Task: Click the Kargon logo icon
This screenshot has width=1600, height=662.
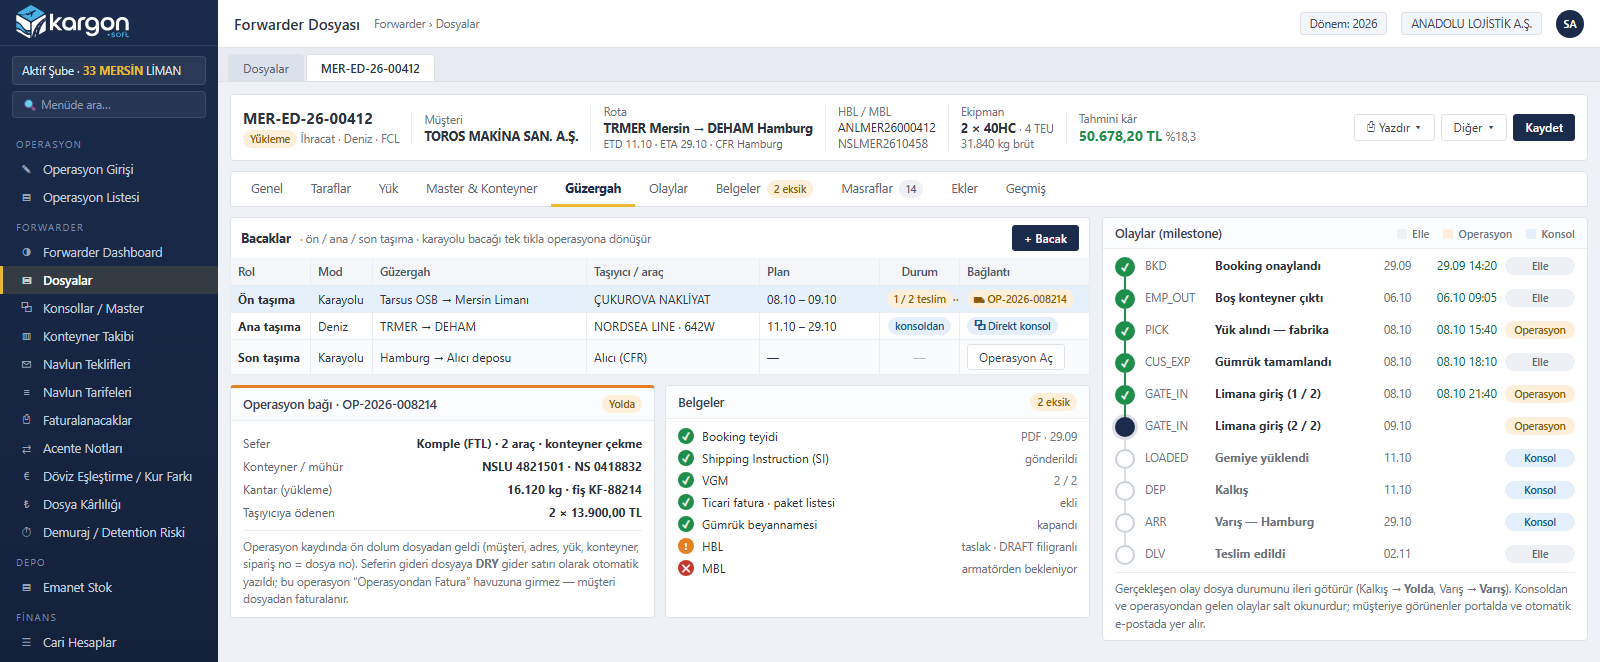Action: coord(30,21)
